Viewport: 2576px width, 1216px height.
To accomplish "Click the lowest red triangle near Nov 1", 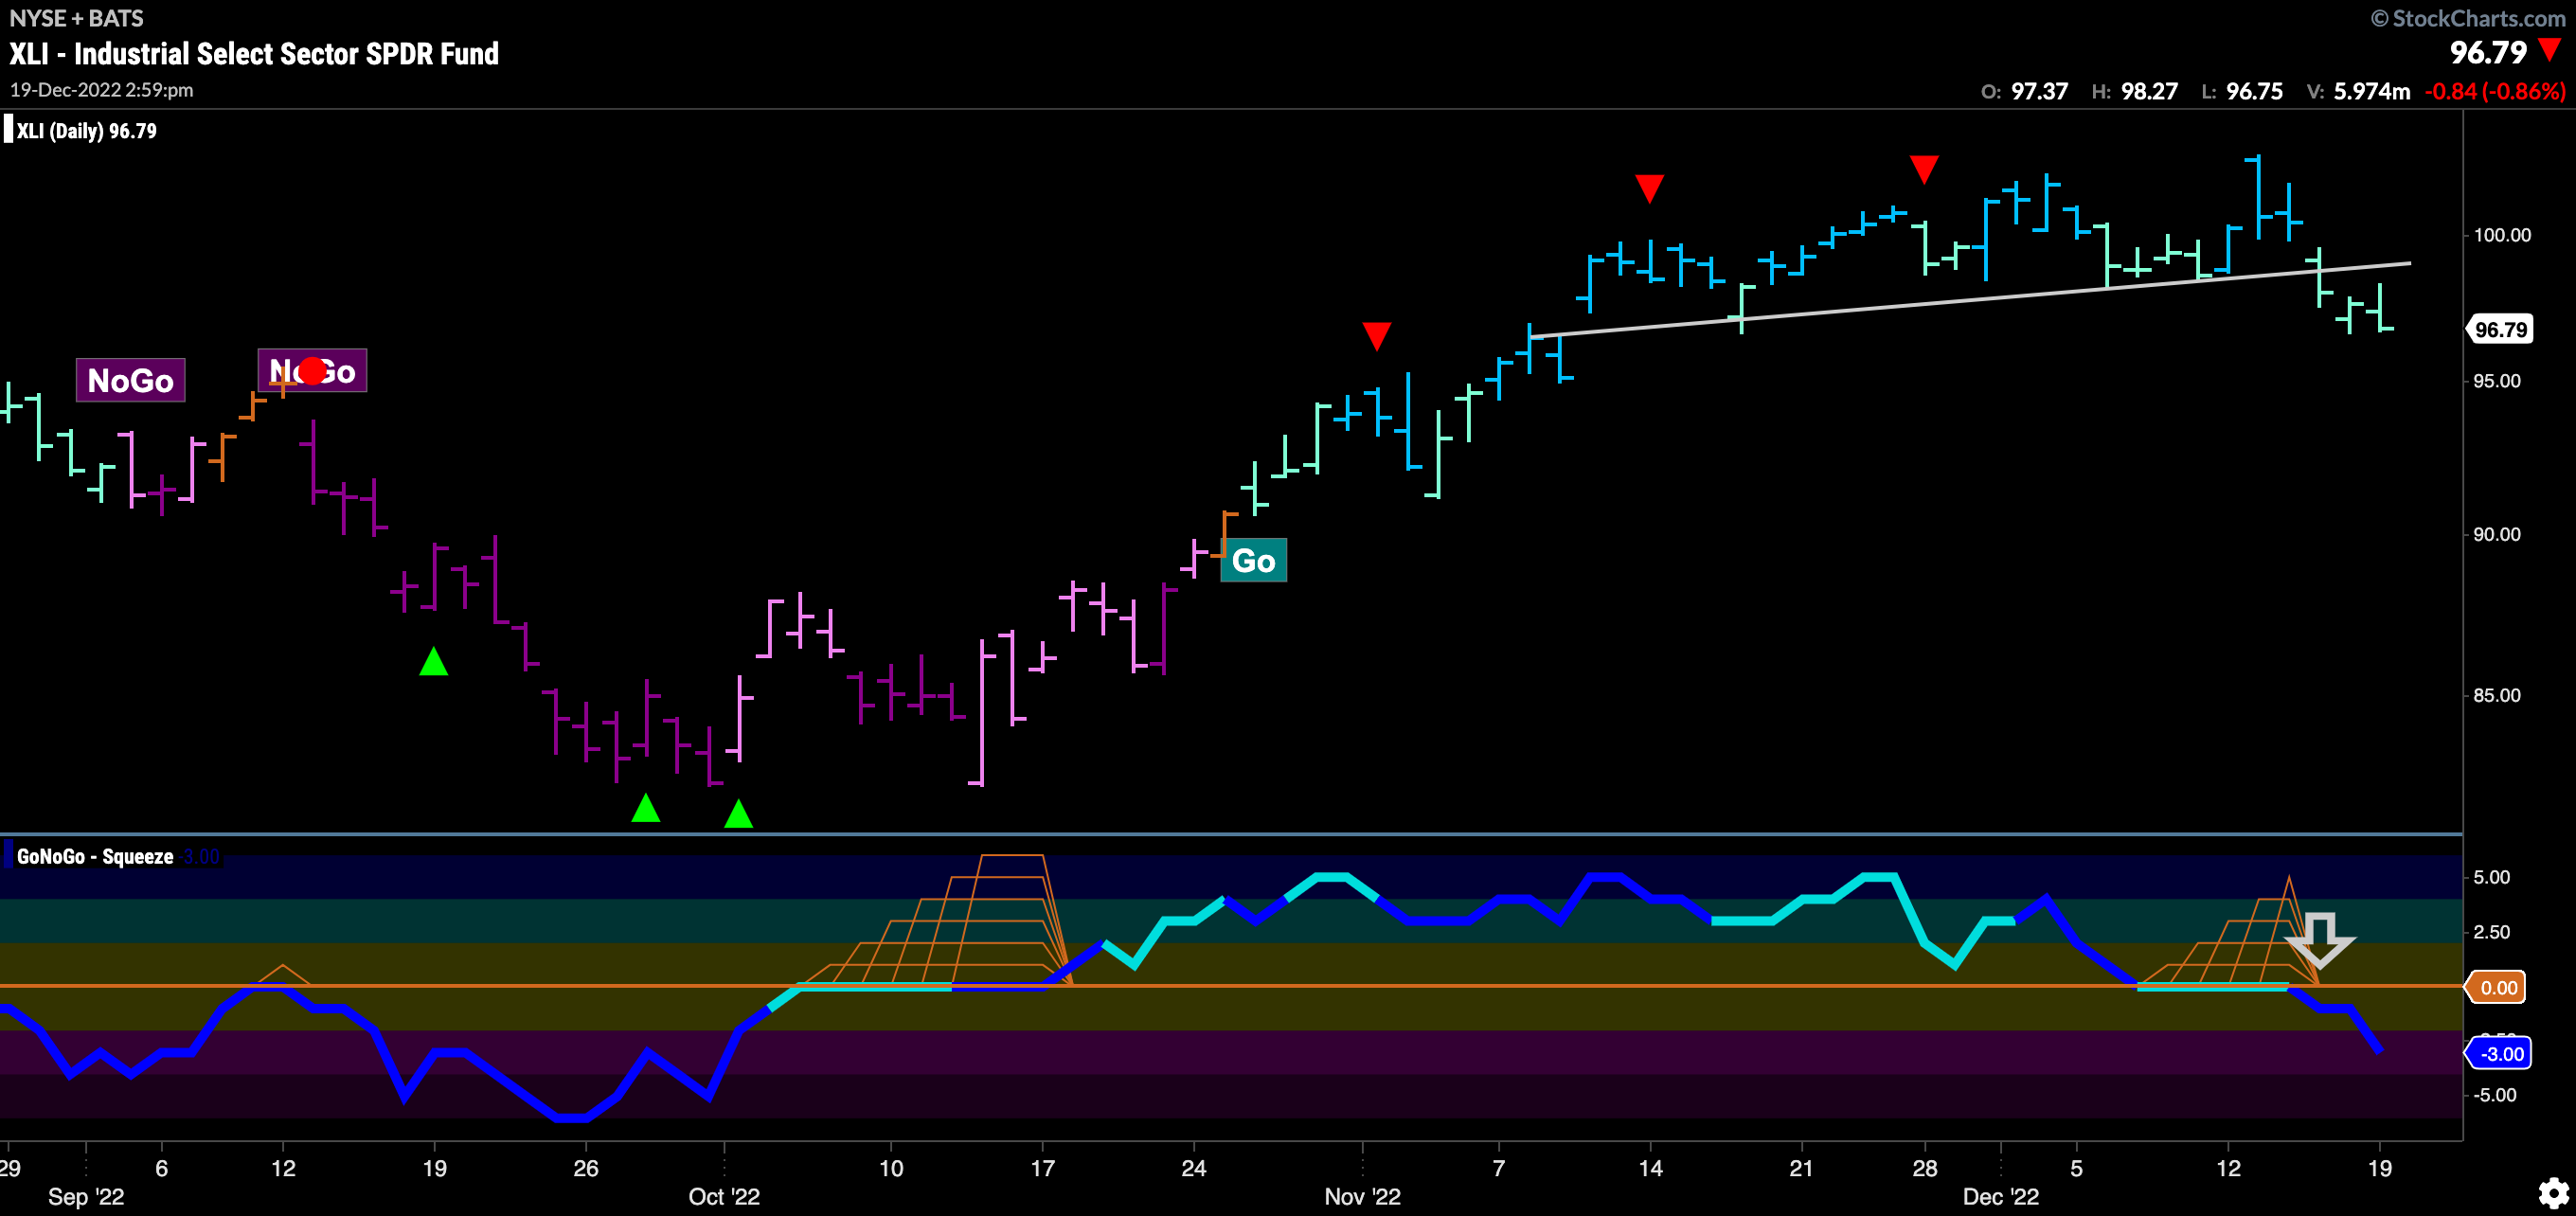I will point(1376,335).
